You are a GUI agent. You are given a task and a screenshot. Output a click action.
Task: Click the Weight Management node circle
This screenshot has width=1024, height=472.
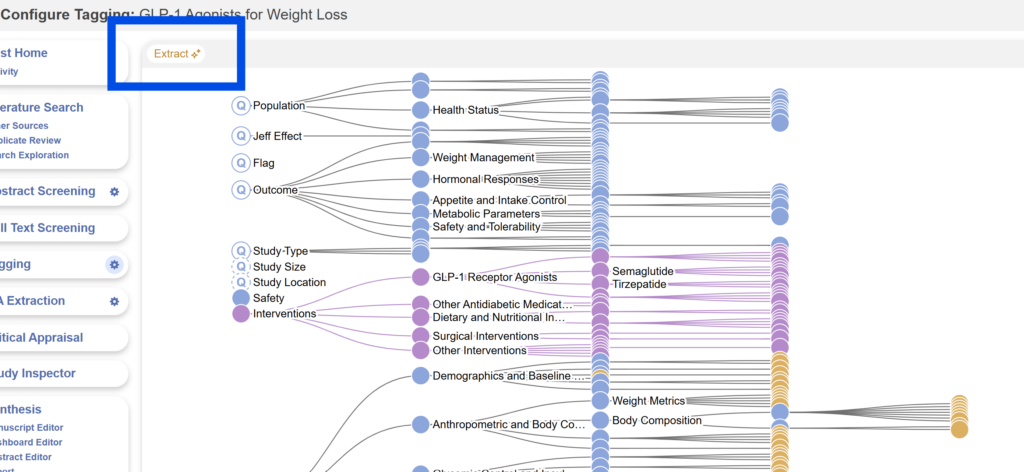coord(421,157)
